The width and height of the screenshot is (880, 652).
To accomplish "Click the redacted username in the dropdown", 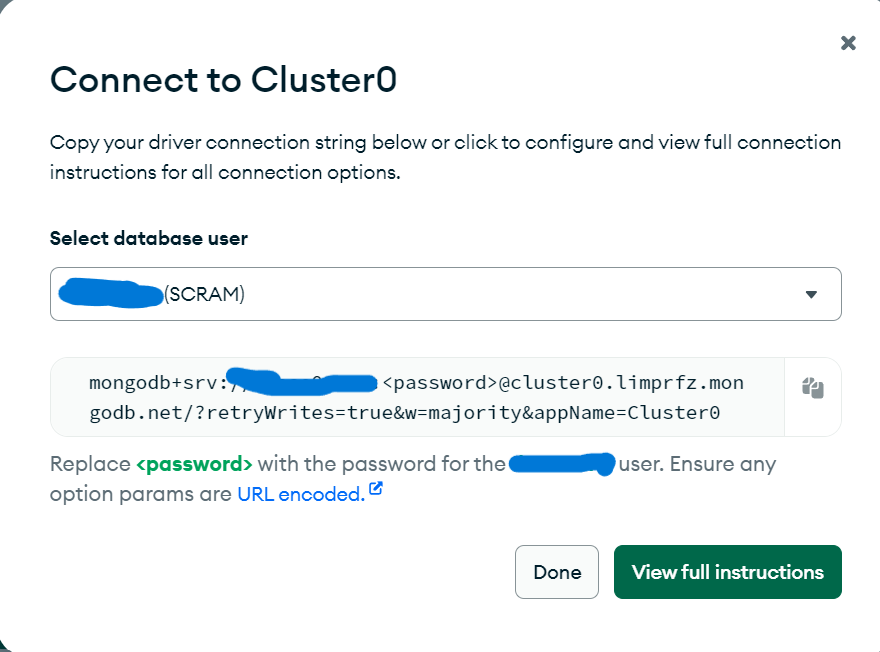I will coord(111,293).
